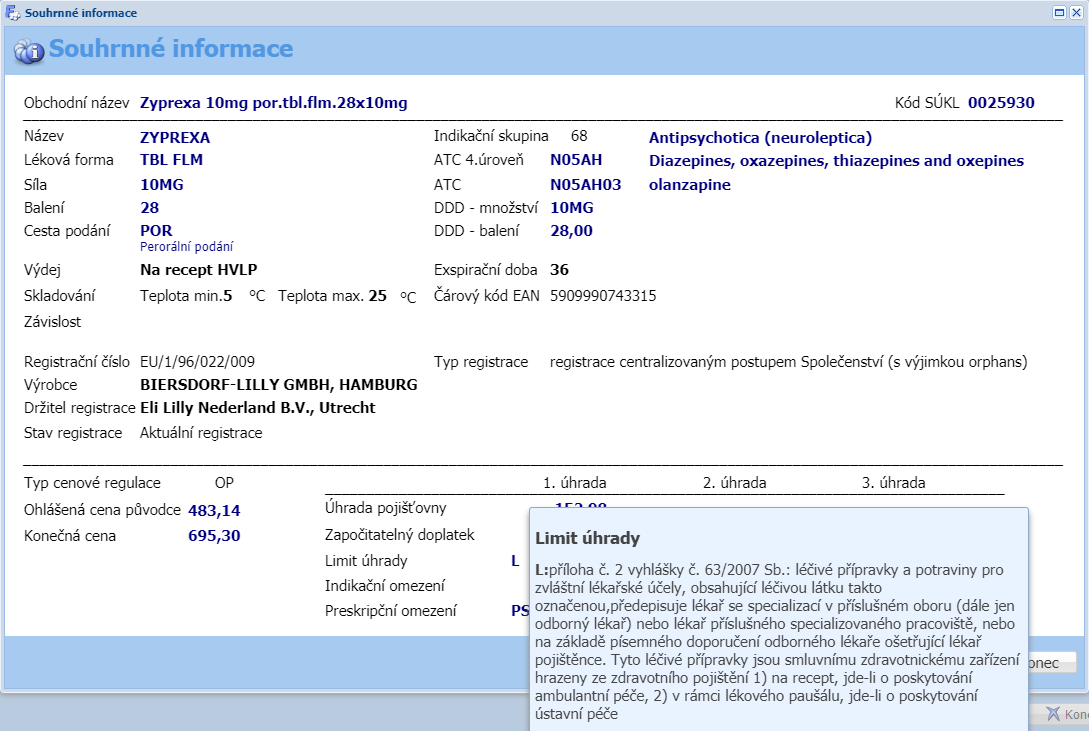This screenshot has width=1089, height=731.
Task: Click the Diazepines, oxazepines, thiazepines and oxepines text
Action: tap(836, 161)
